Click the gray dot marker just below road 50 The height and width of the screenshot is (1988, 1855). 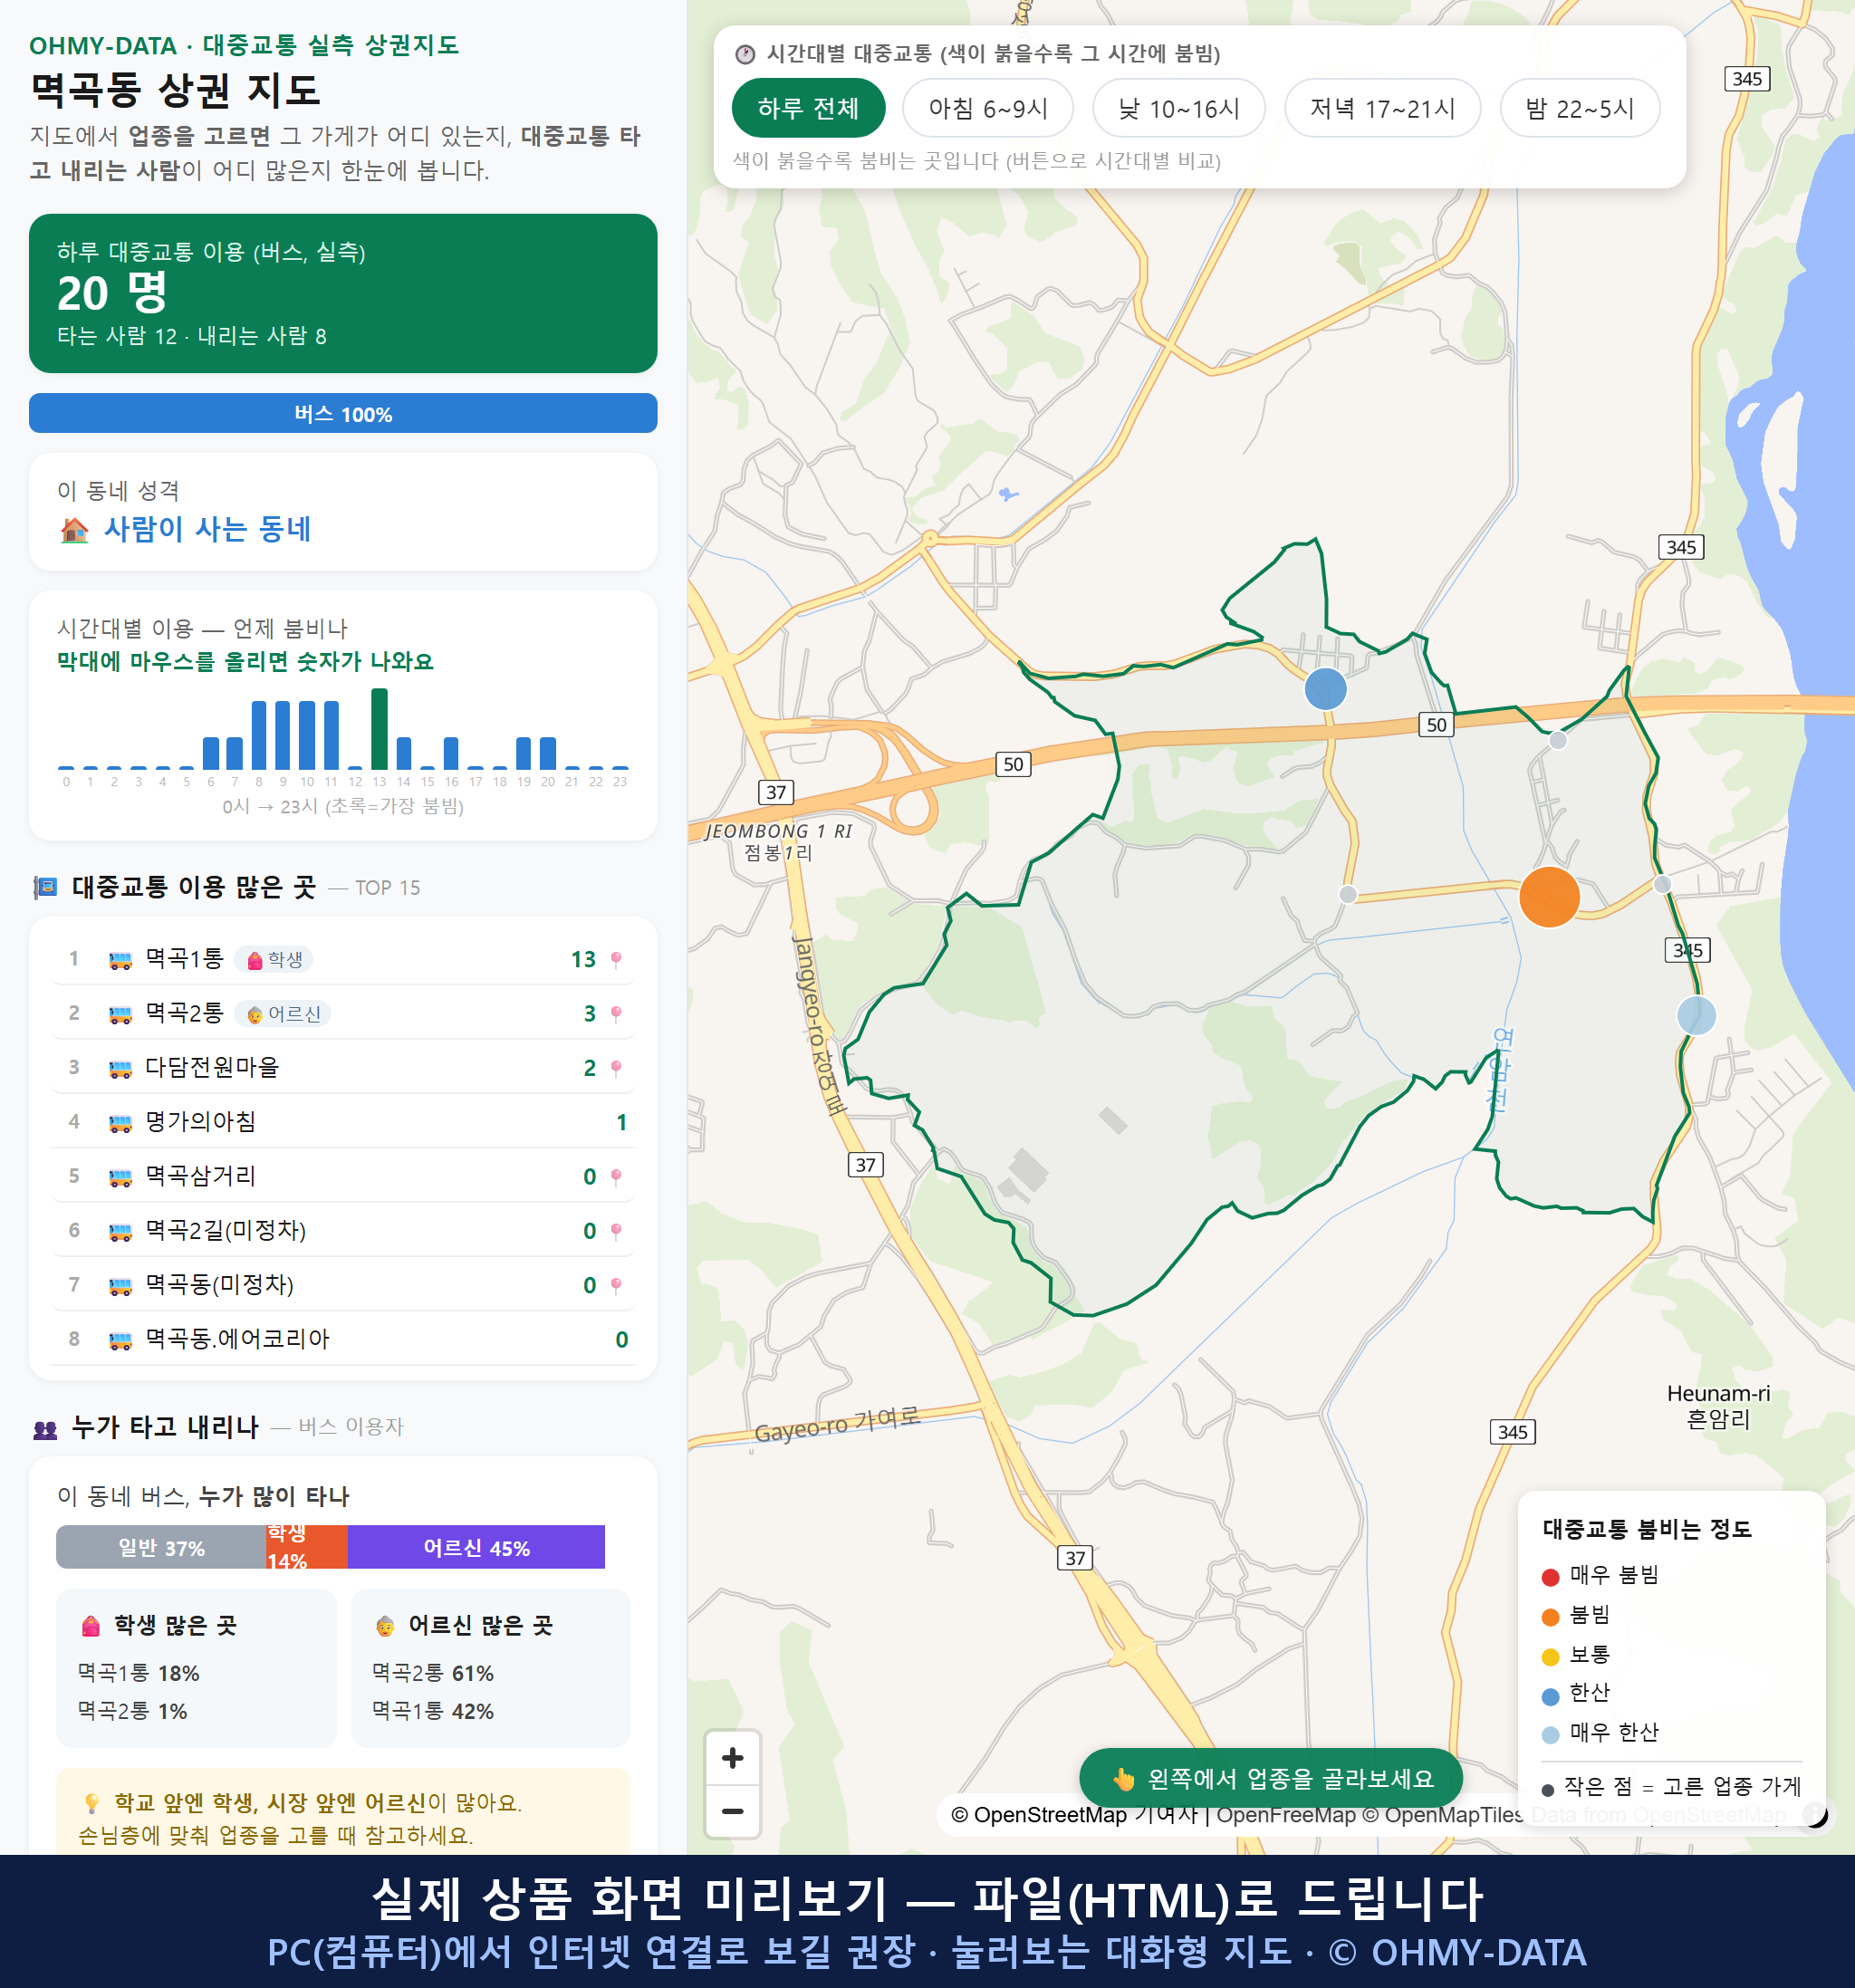coord(1558,740)
